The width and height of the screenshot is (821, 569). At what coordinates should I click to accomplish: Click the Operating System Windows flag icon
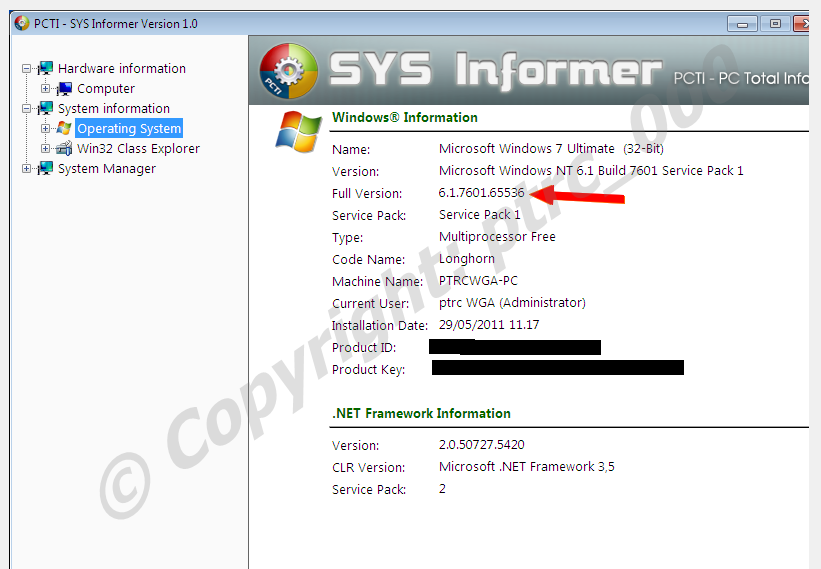64,128
